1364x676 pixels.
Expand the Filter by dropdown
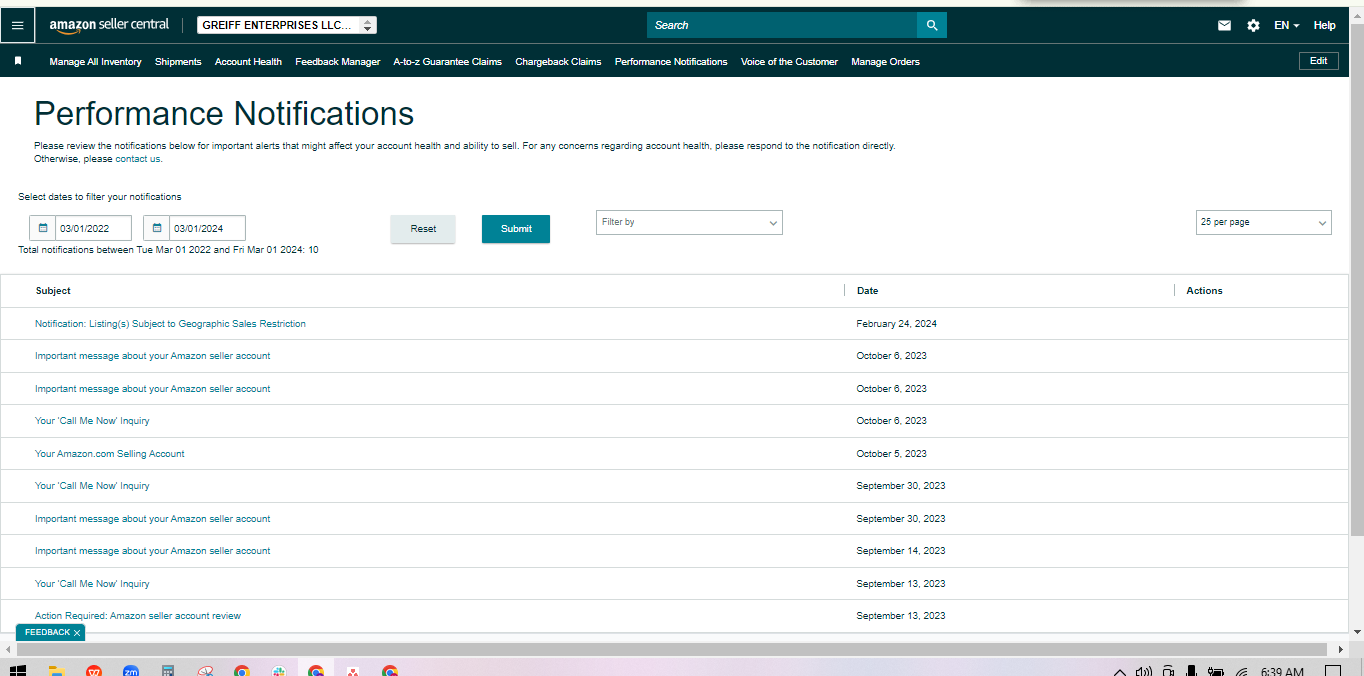(x=689, y=223)
